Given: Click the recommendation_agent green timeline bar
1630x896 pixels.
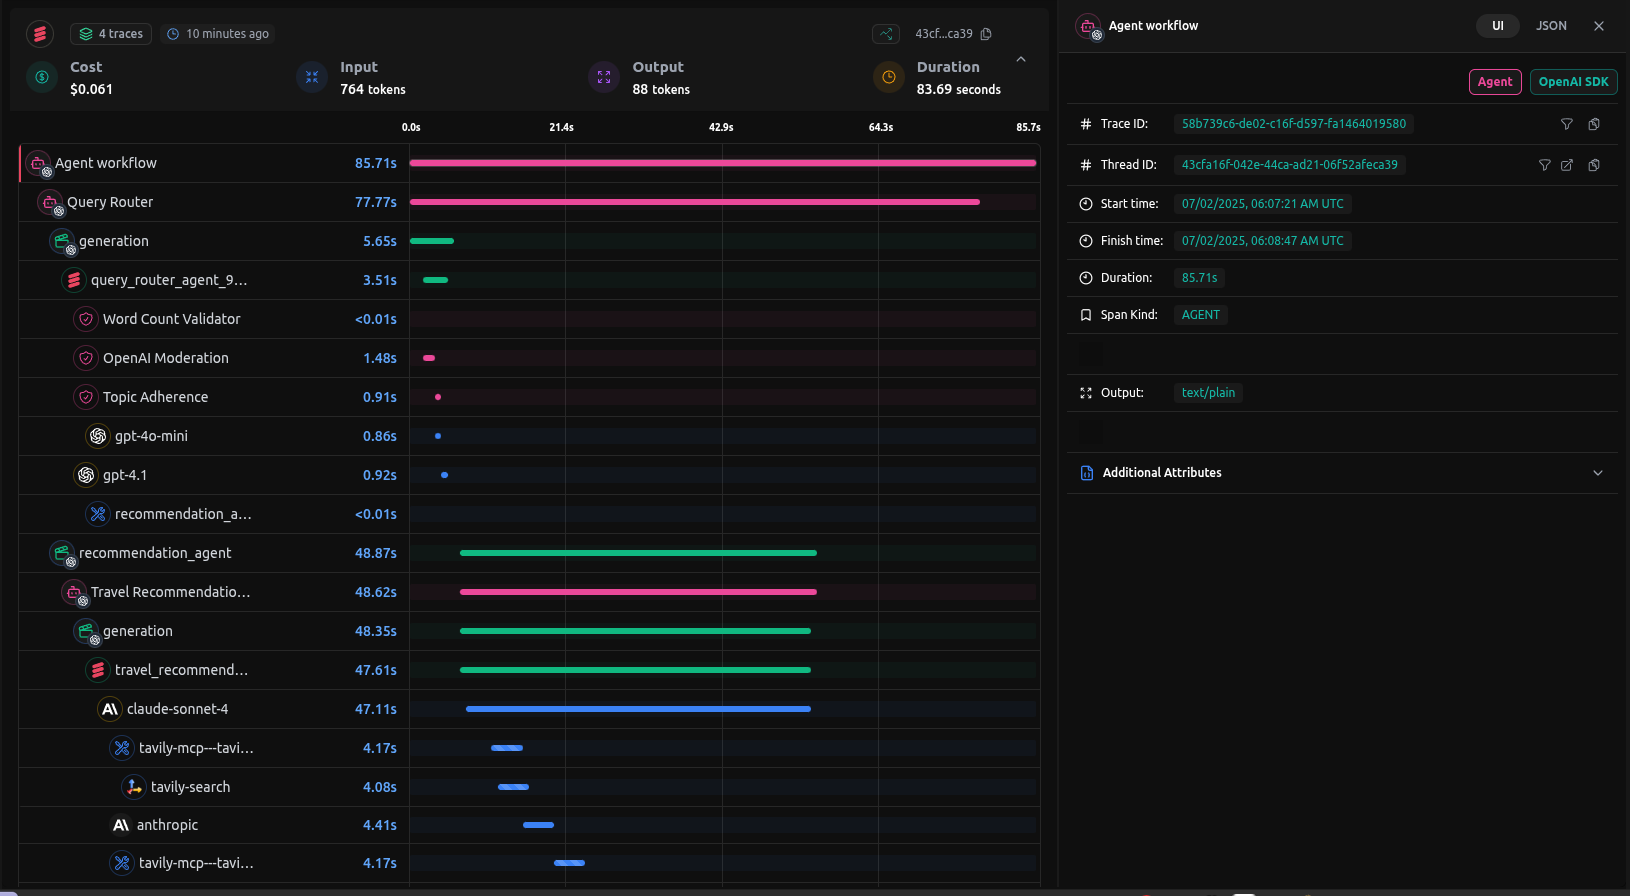Looking at the screenshot, I should coord(638,553).
